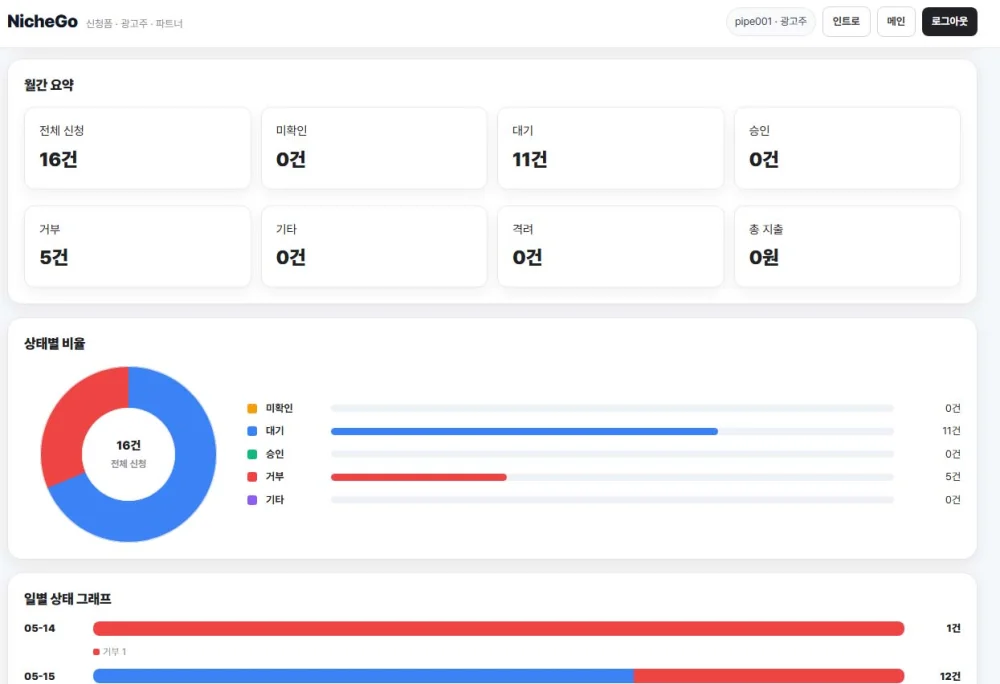Click the NicheGo logo
Viewport: 1000px width, 684px height.
[42, 22]
